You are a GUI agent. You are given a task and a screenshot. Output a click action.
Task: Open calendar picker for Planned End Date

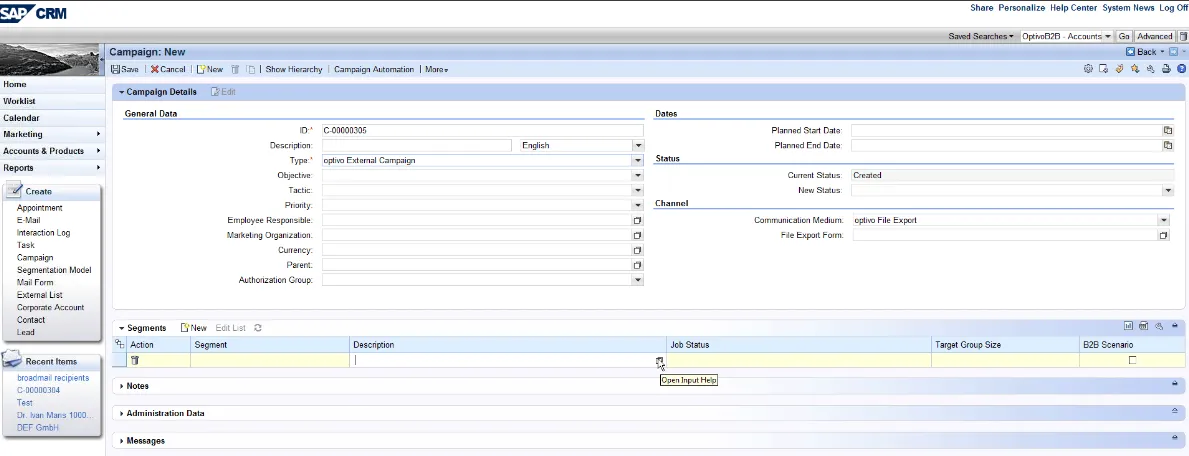1168,145
